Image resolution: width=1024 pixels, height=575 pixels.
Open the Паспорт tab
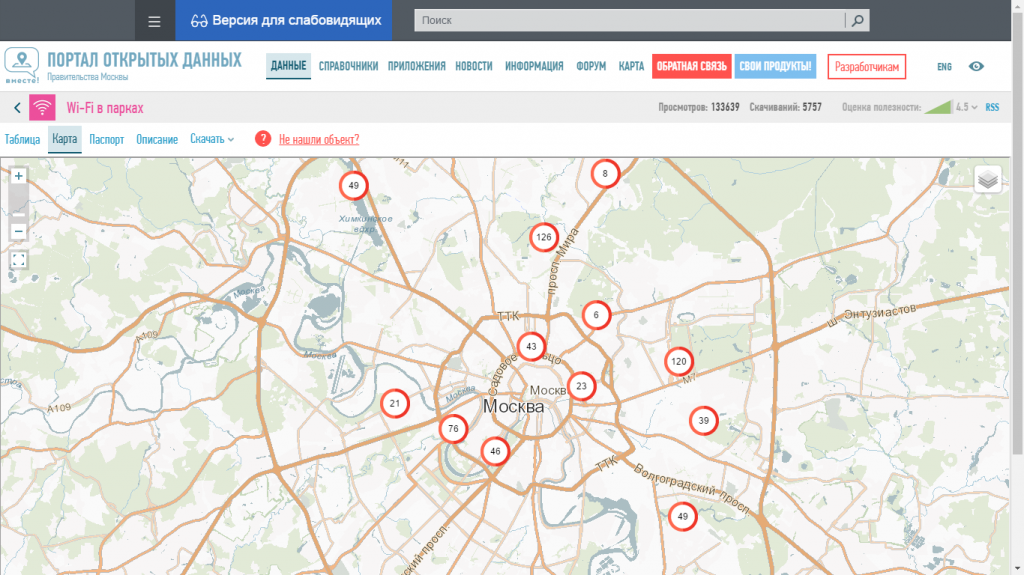(106, 139)
